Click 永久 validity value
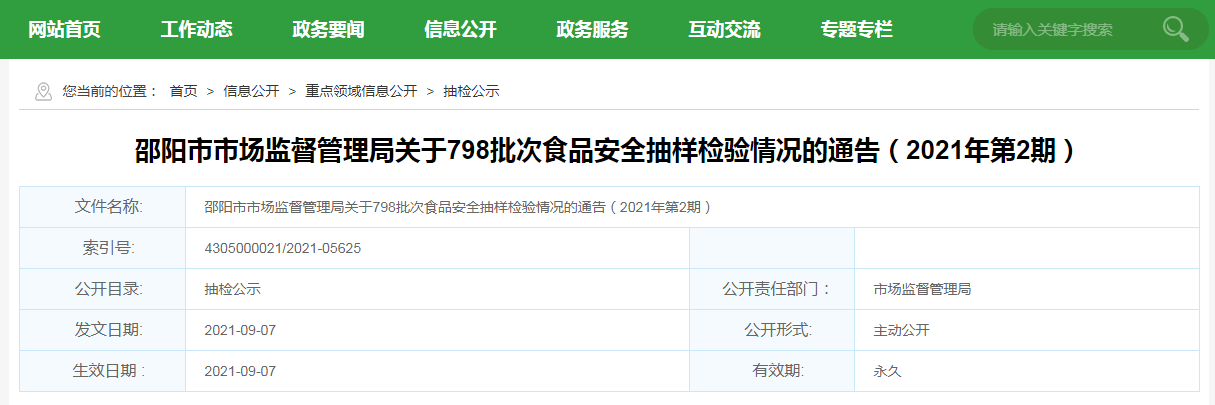 pyautogui.click(x=887, y=371)
